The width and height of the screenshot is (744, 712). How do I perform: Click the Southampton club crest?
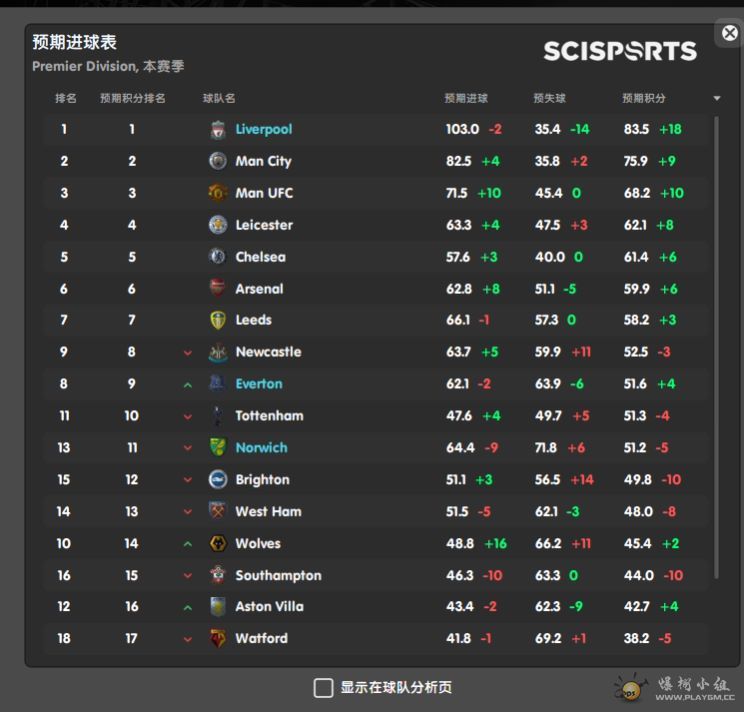218,575
